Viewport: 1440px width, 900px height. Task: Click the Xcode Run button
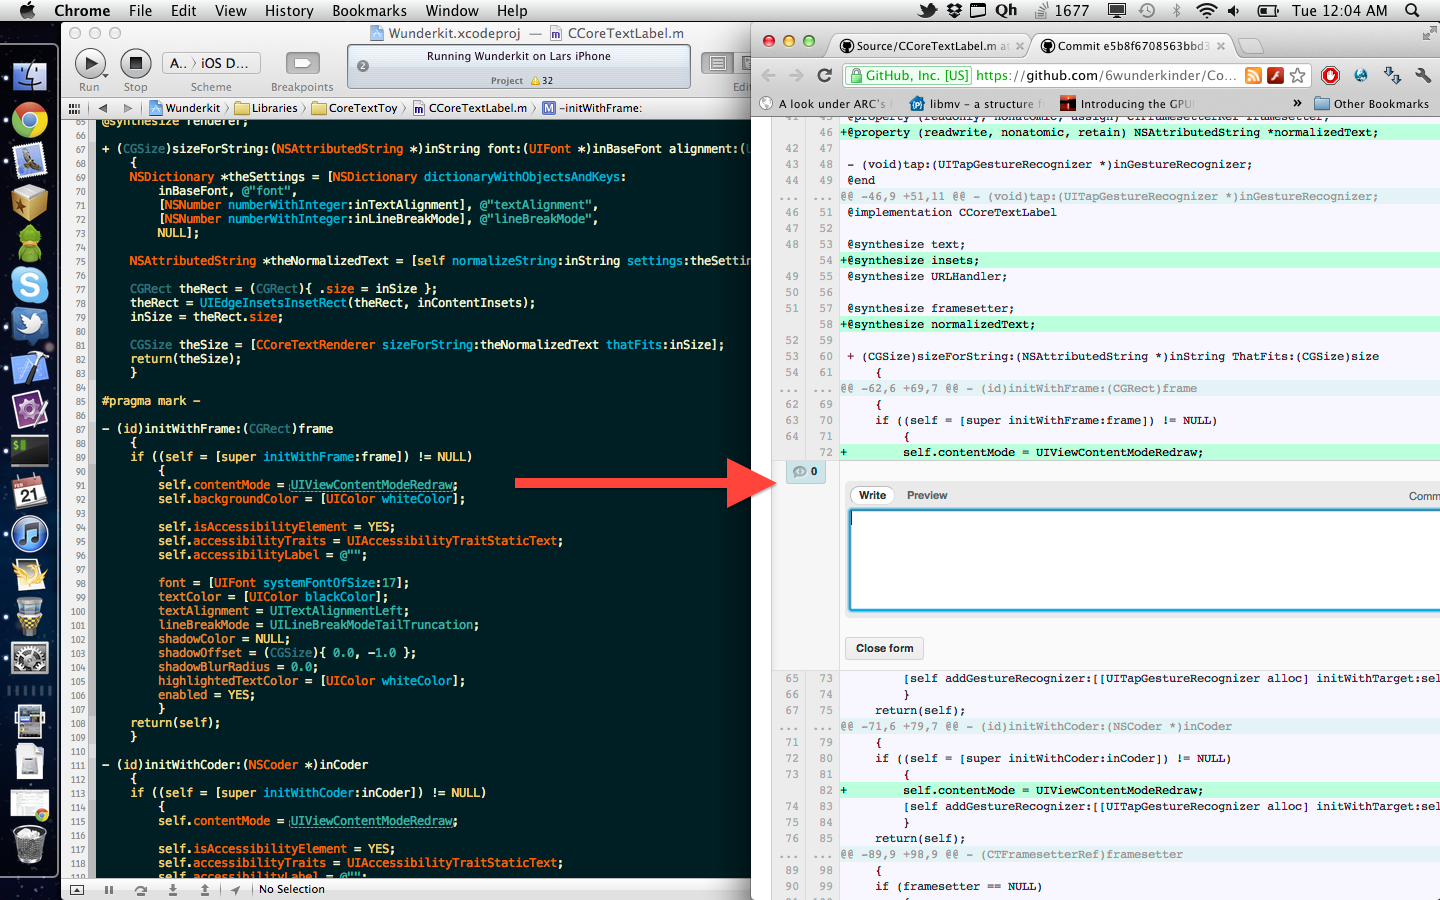[90, 64]
